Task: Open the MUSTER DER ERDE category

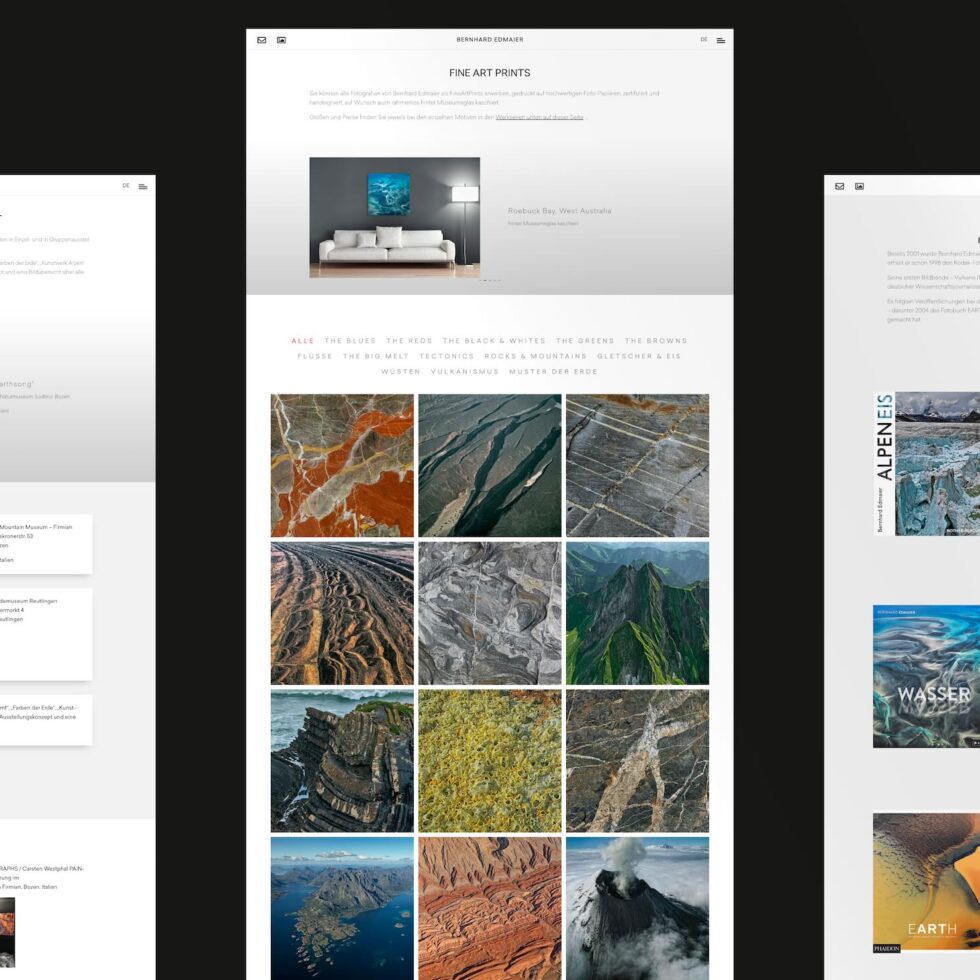Action: 552,371
